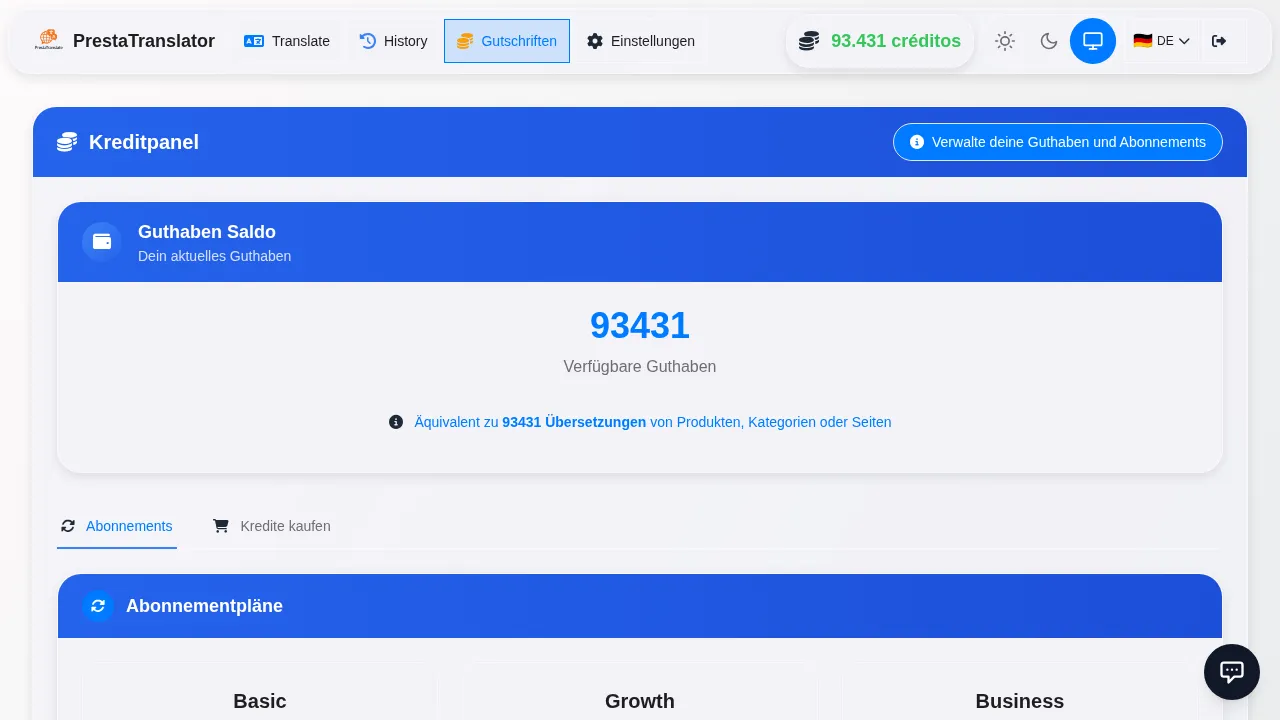Image resolution: width=1280 pixels, height=720 pixels.
Task: Open History via the clock icon
Action: [x=368, y=41]
